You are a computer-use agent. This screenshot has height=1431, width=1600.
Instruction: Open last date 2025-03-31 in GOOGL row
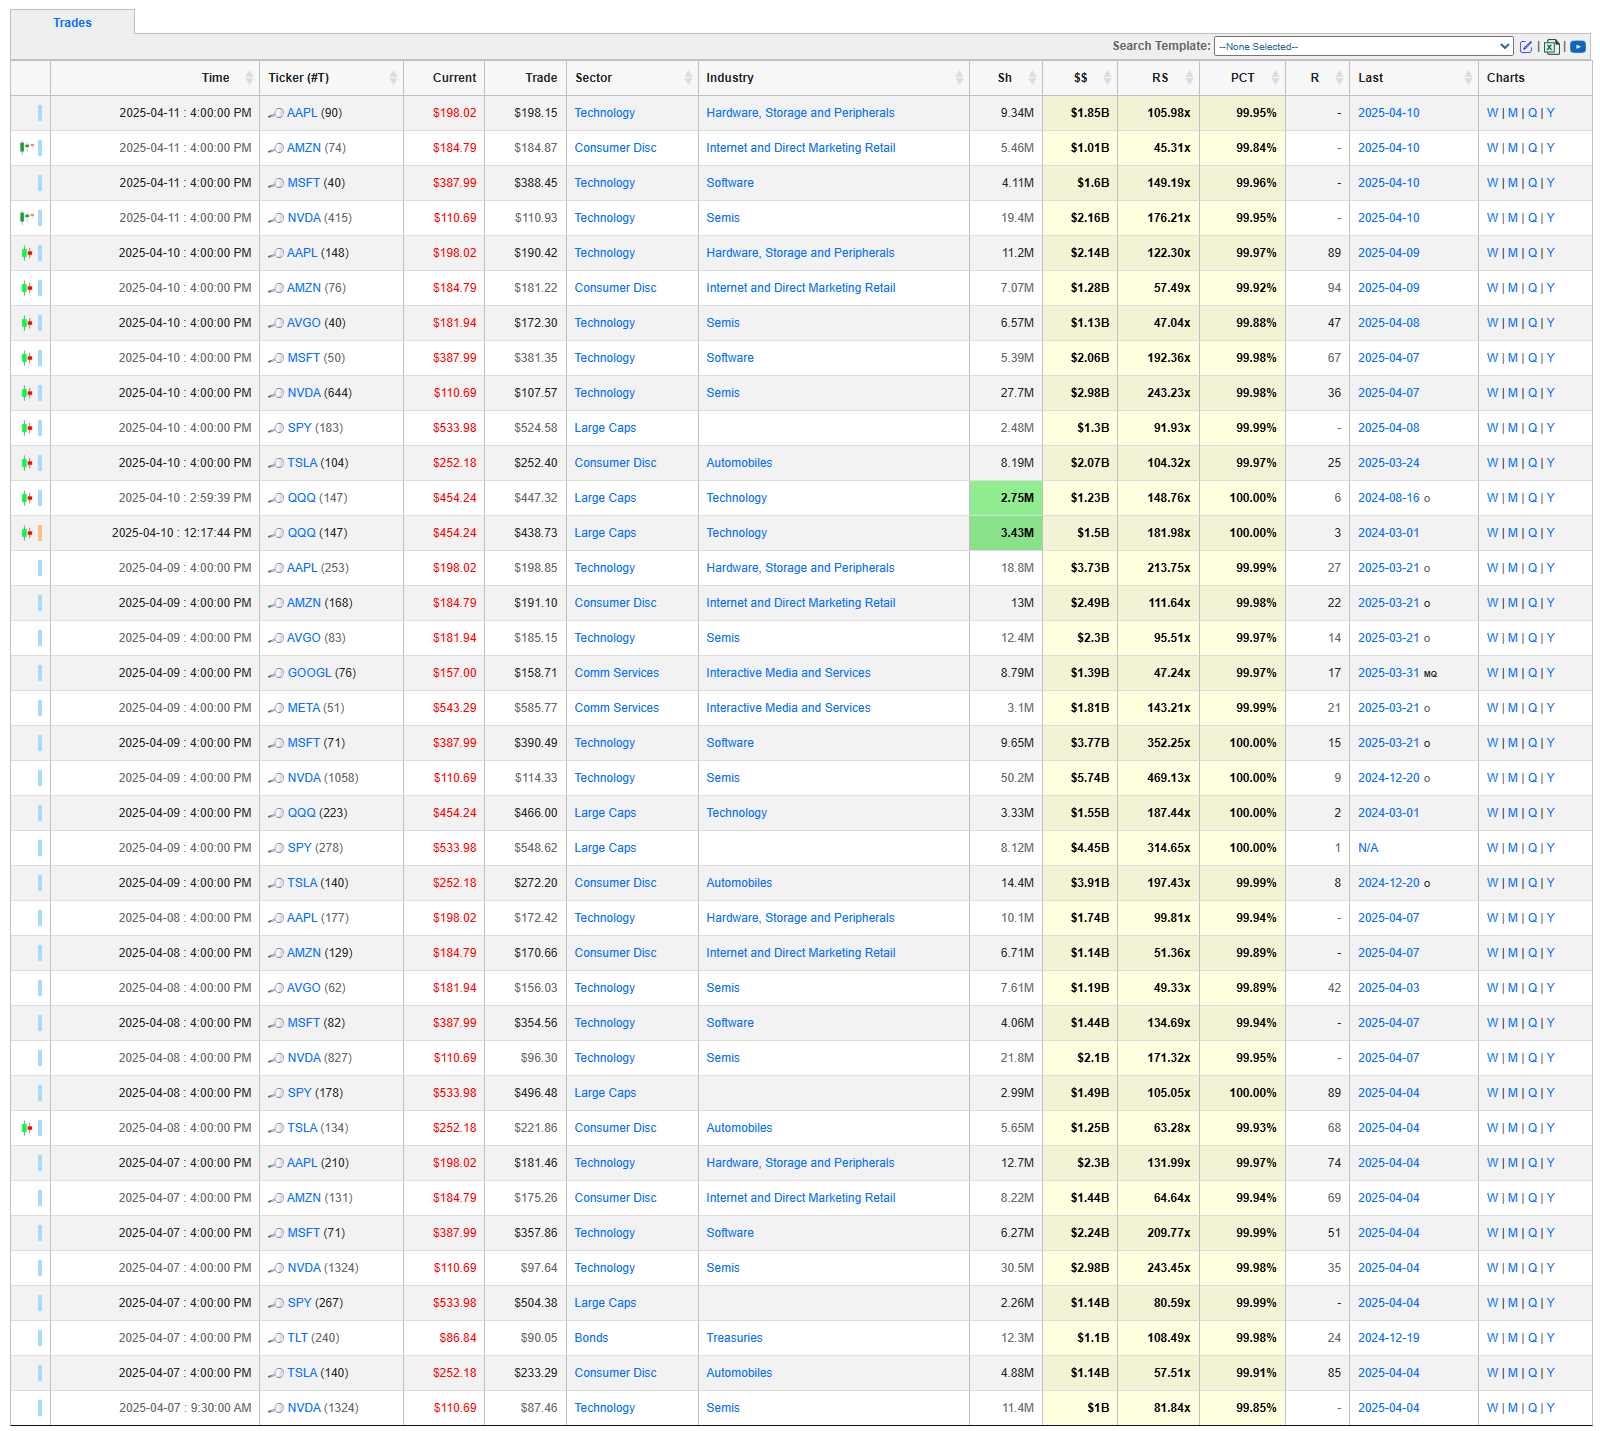(x=1388, y=673)
